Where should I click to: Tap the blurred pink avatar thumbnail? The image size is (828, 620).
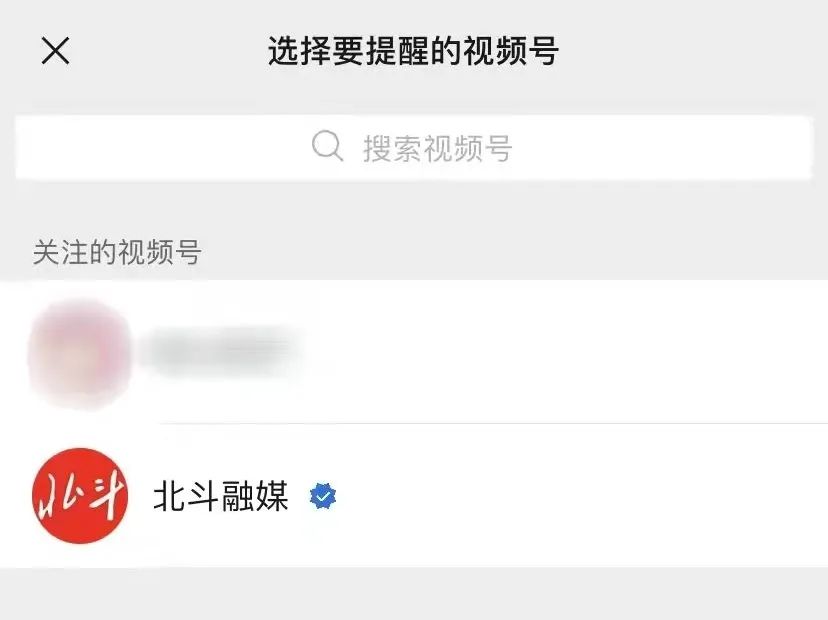click(80, 353)
